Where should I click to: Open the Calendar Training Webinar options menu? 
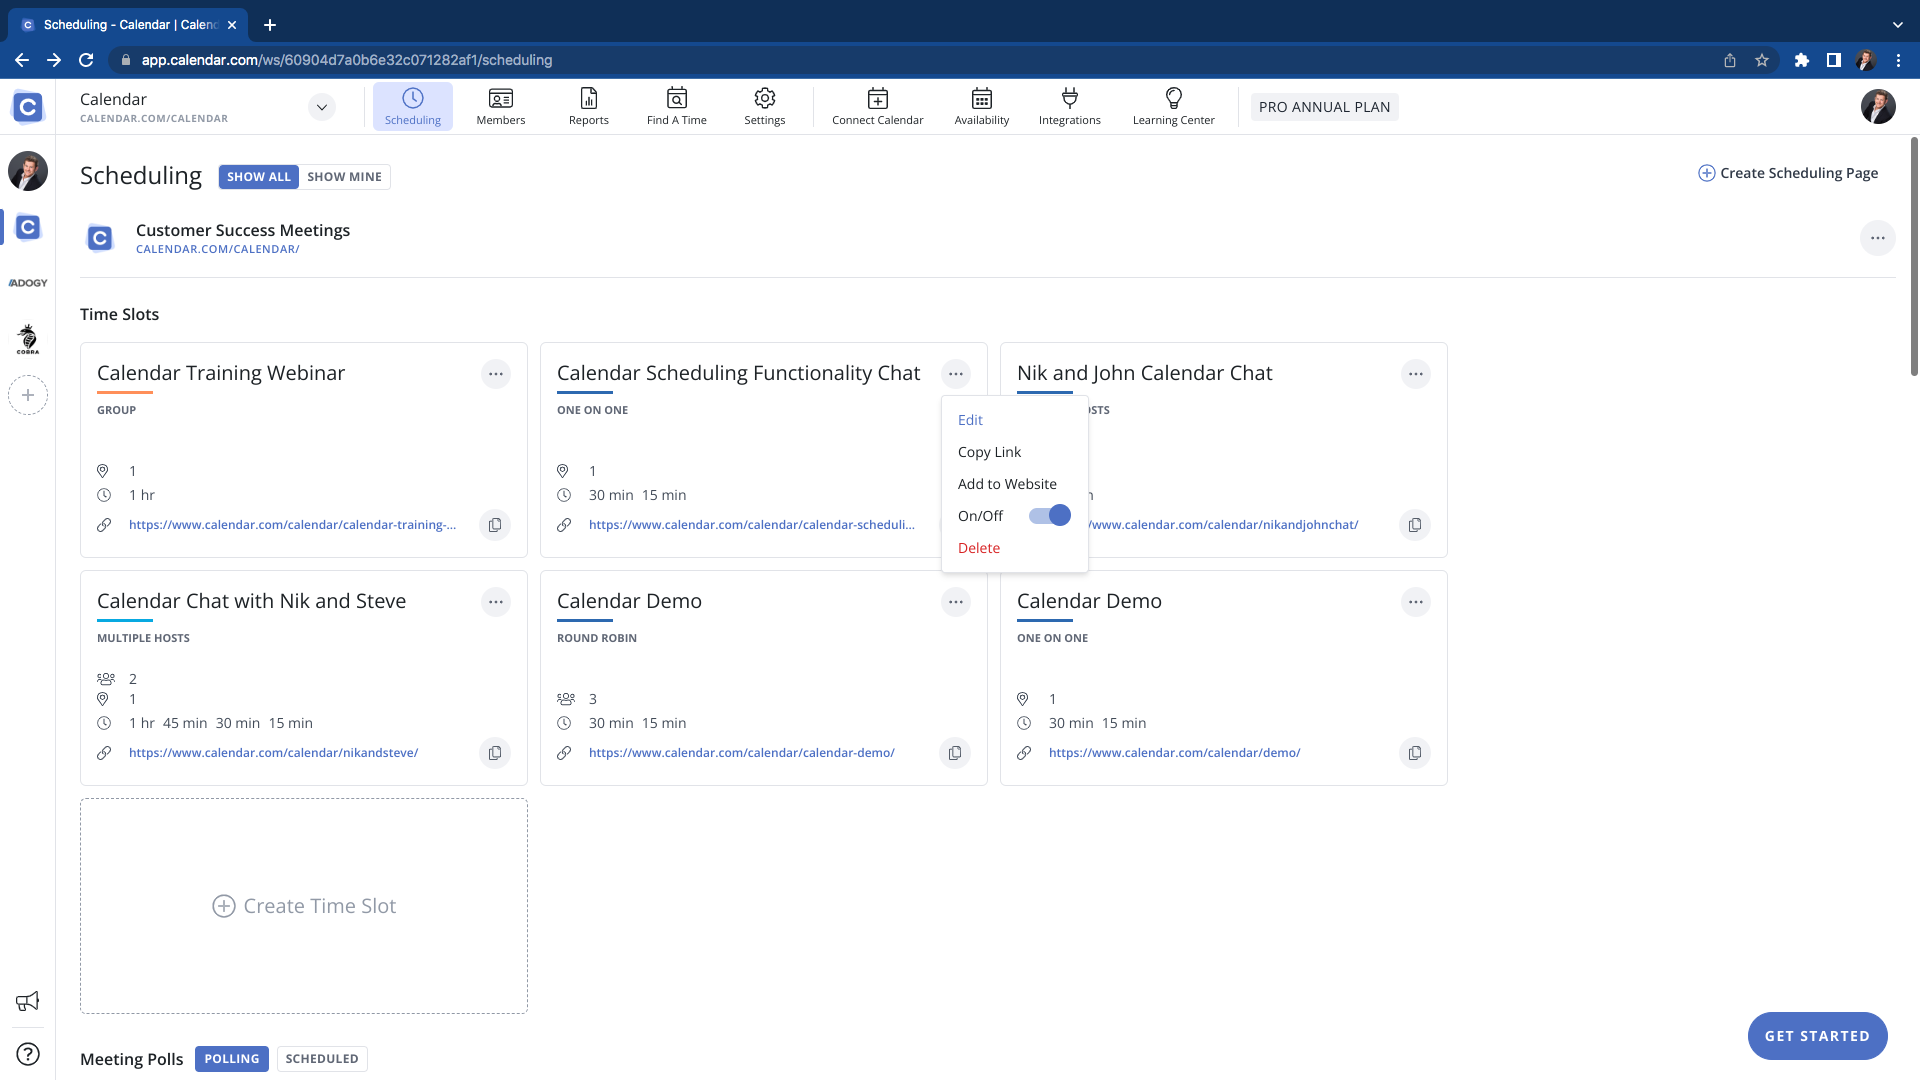(496, 374)
